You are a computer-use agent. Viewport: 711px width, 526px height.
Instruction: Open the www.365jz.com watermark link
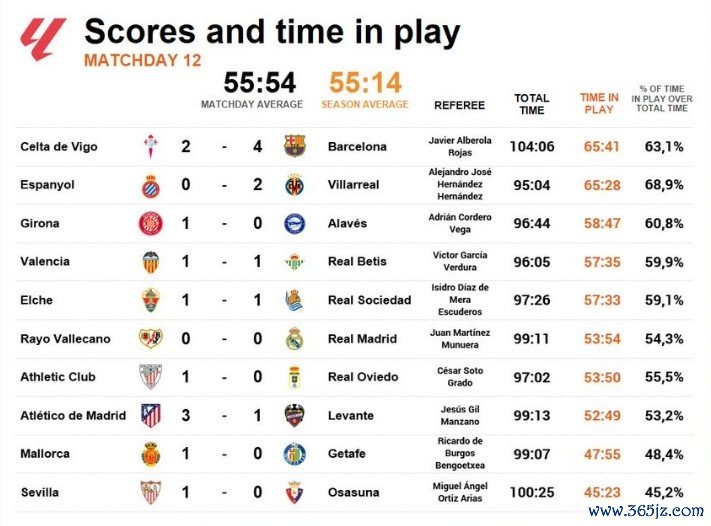(645, 511)
